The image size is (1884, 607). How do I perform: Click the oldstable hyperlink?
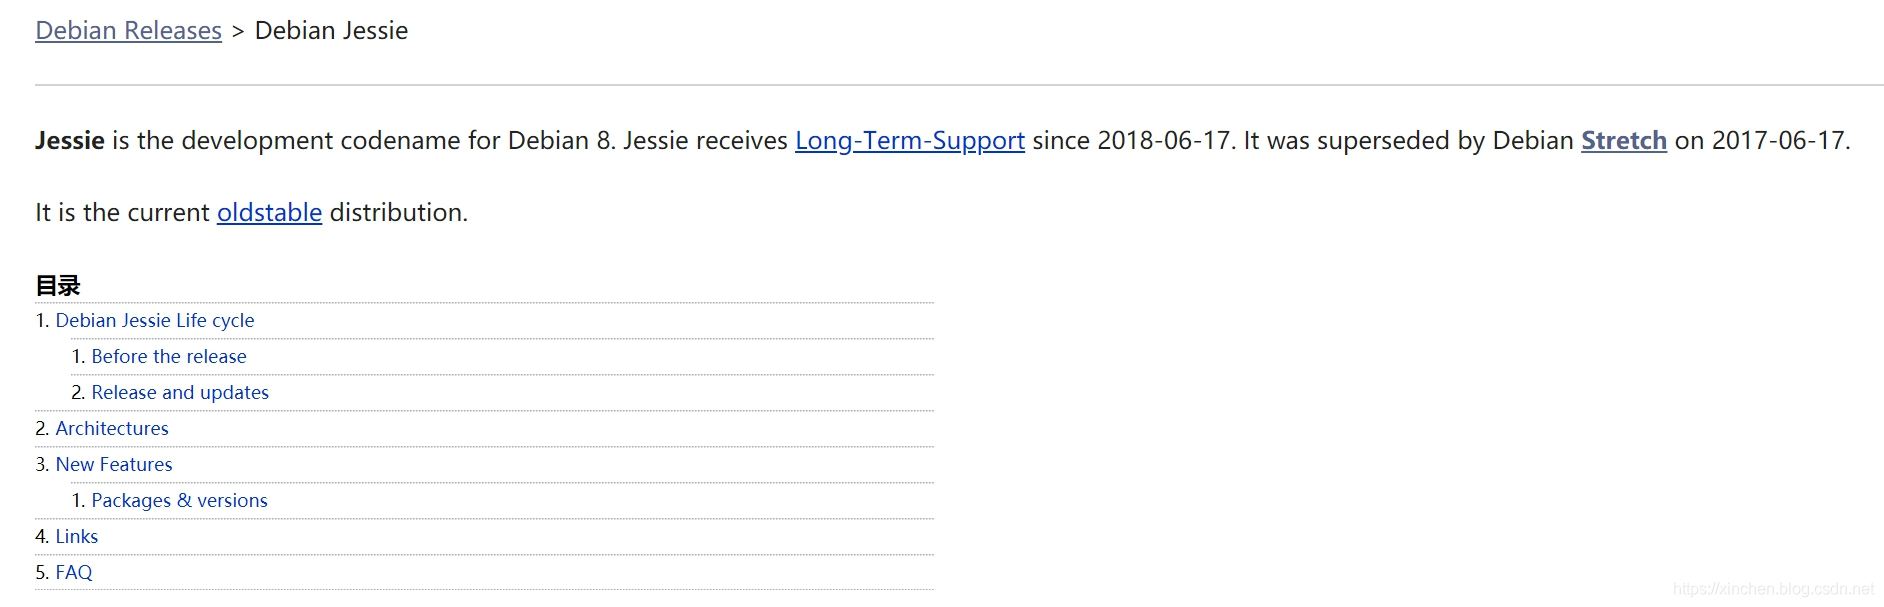point(269,213)
